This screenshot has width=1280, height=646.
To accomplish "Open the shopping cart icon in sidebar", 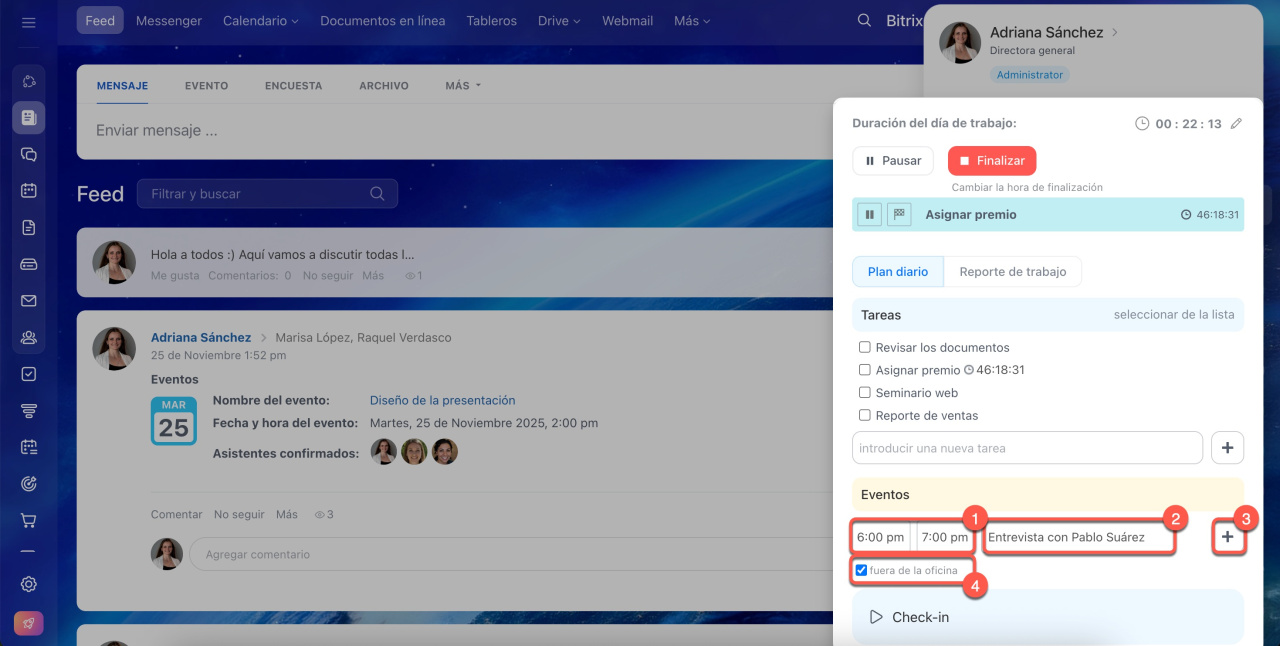I will pyautogui.click(x=28, y=520).
